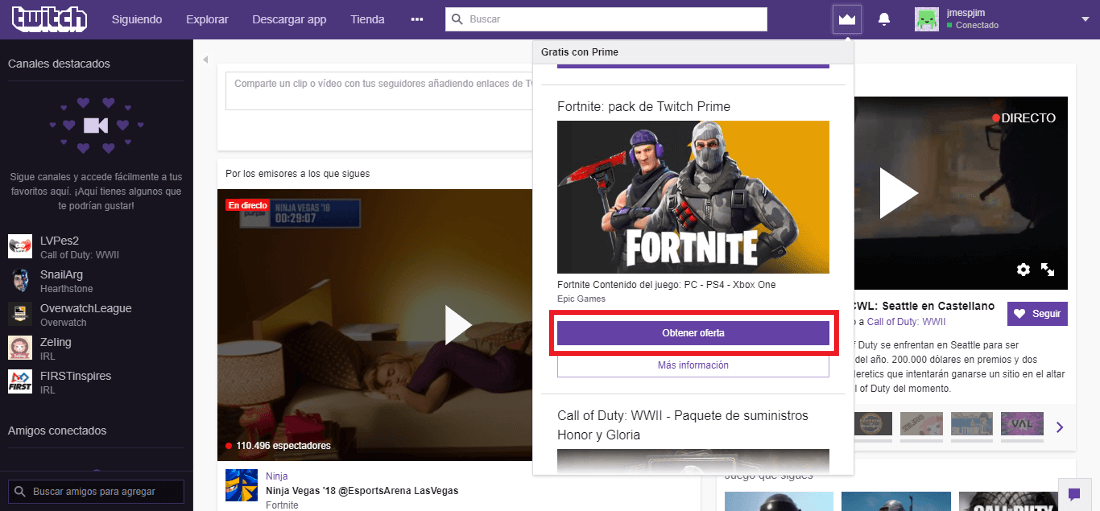
Task: Open the Ninja channel link
Action: (276, 476)
